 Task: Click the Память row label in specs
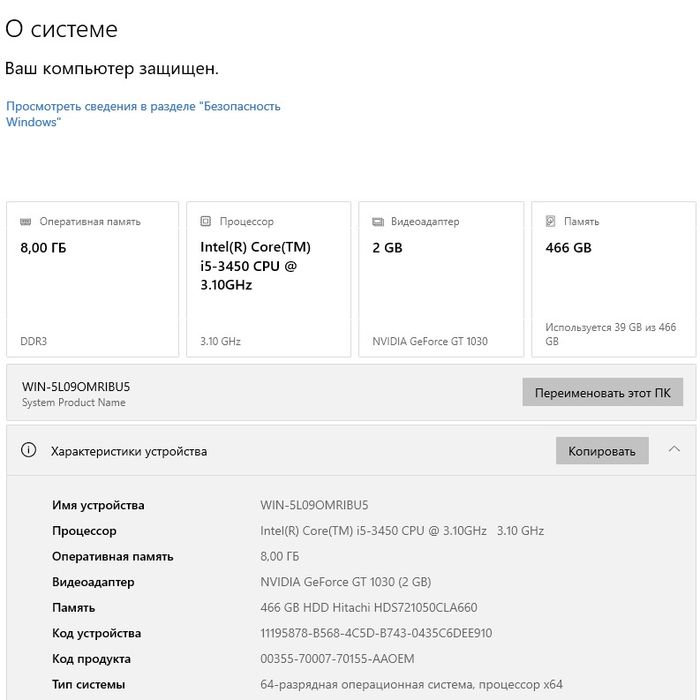[x=74, y=608]
